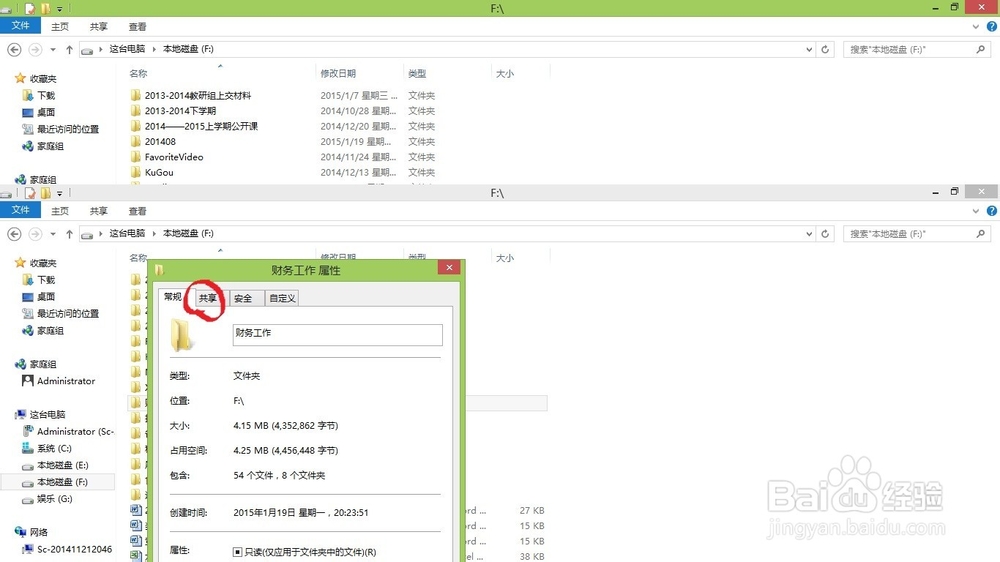Open help icon in top window

(992, 27)
